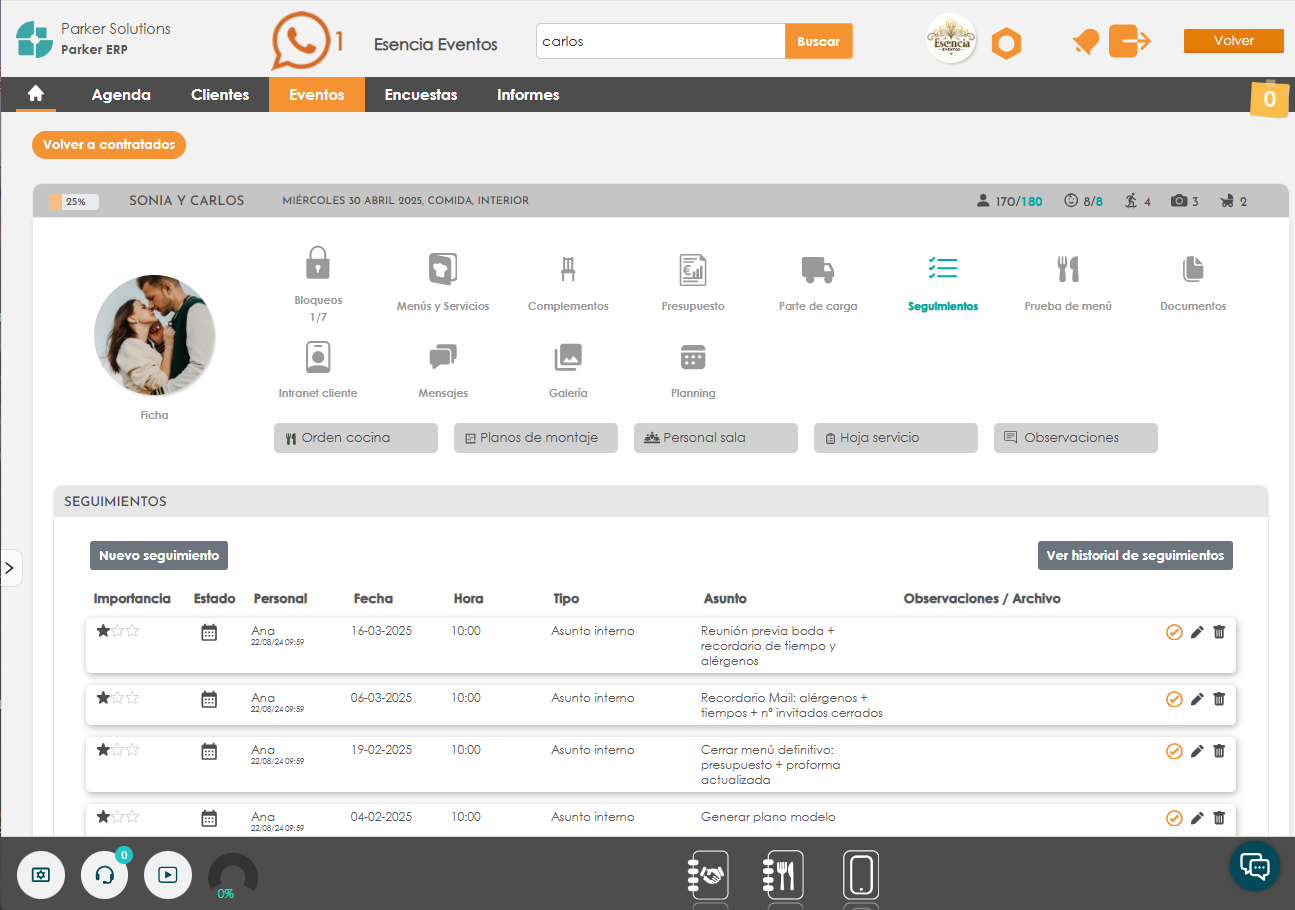
Task: Open Prueba de menú cutlery icon
Action: pyautogui.click(x=1068, y=269)
